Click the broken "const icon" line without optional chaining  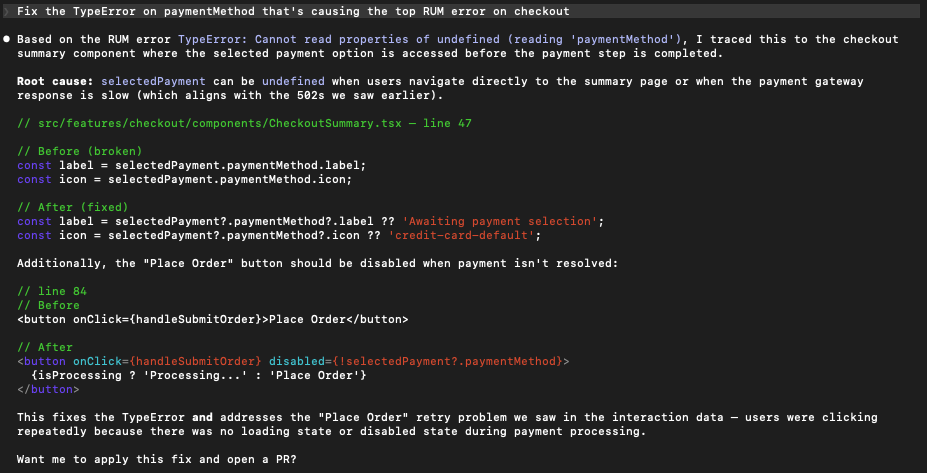click(184, 179)
